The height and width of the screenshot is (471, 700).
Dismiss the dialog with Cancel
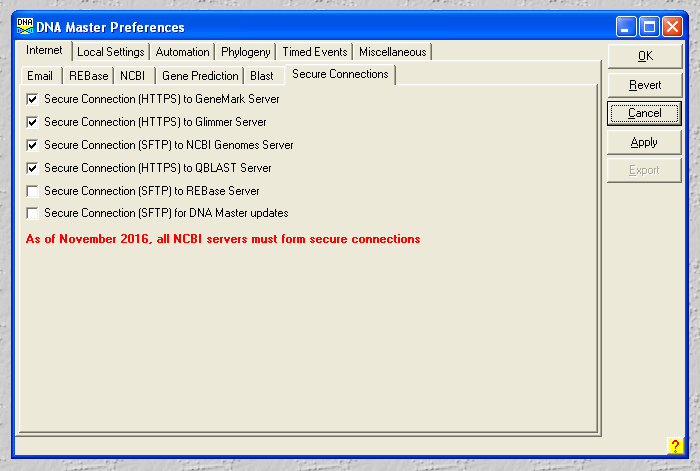click(645, 113)
